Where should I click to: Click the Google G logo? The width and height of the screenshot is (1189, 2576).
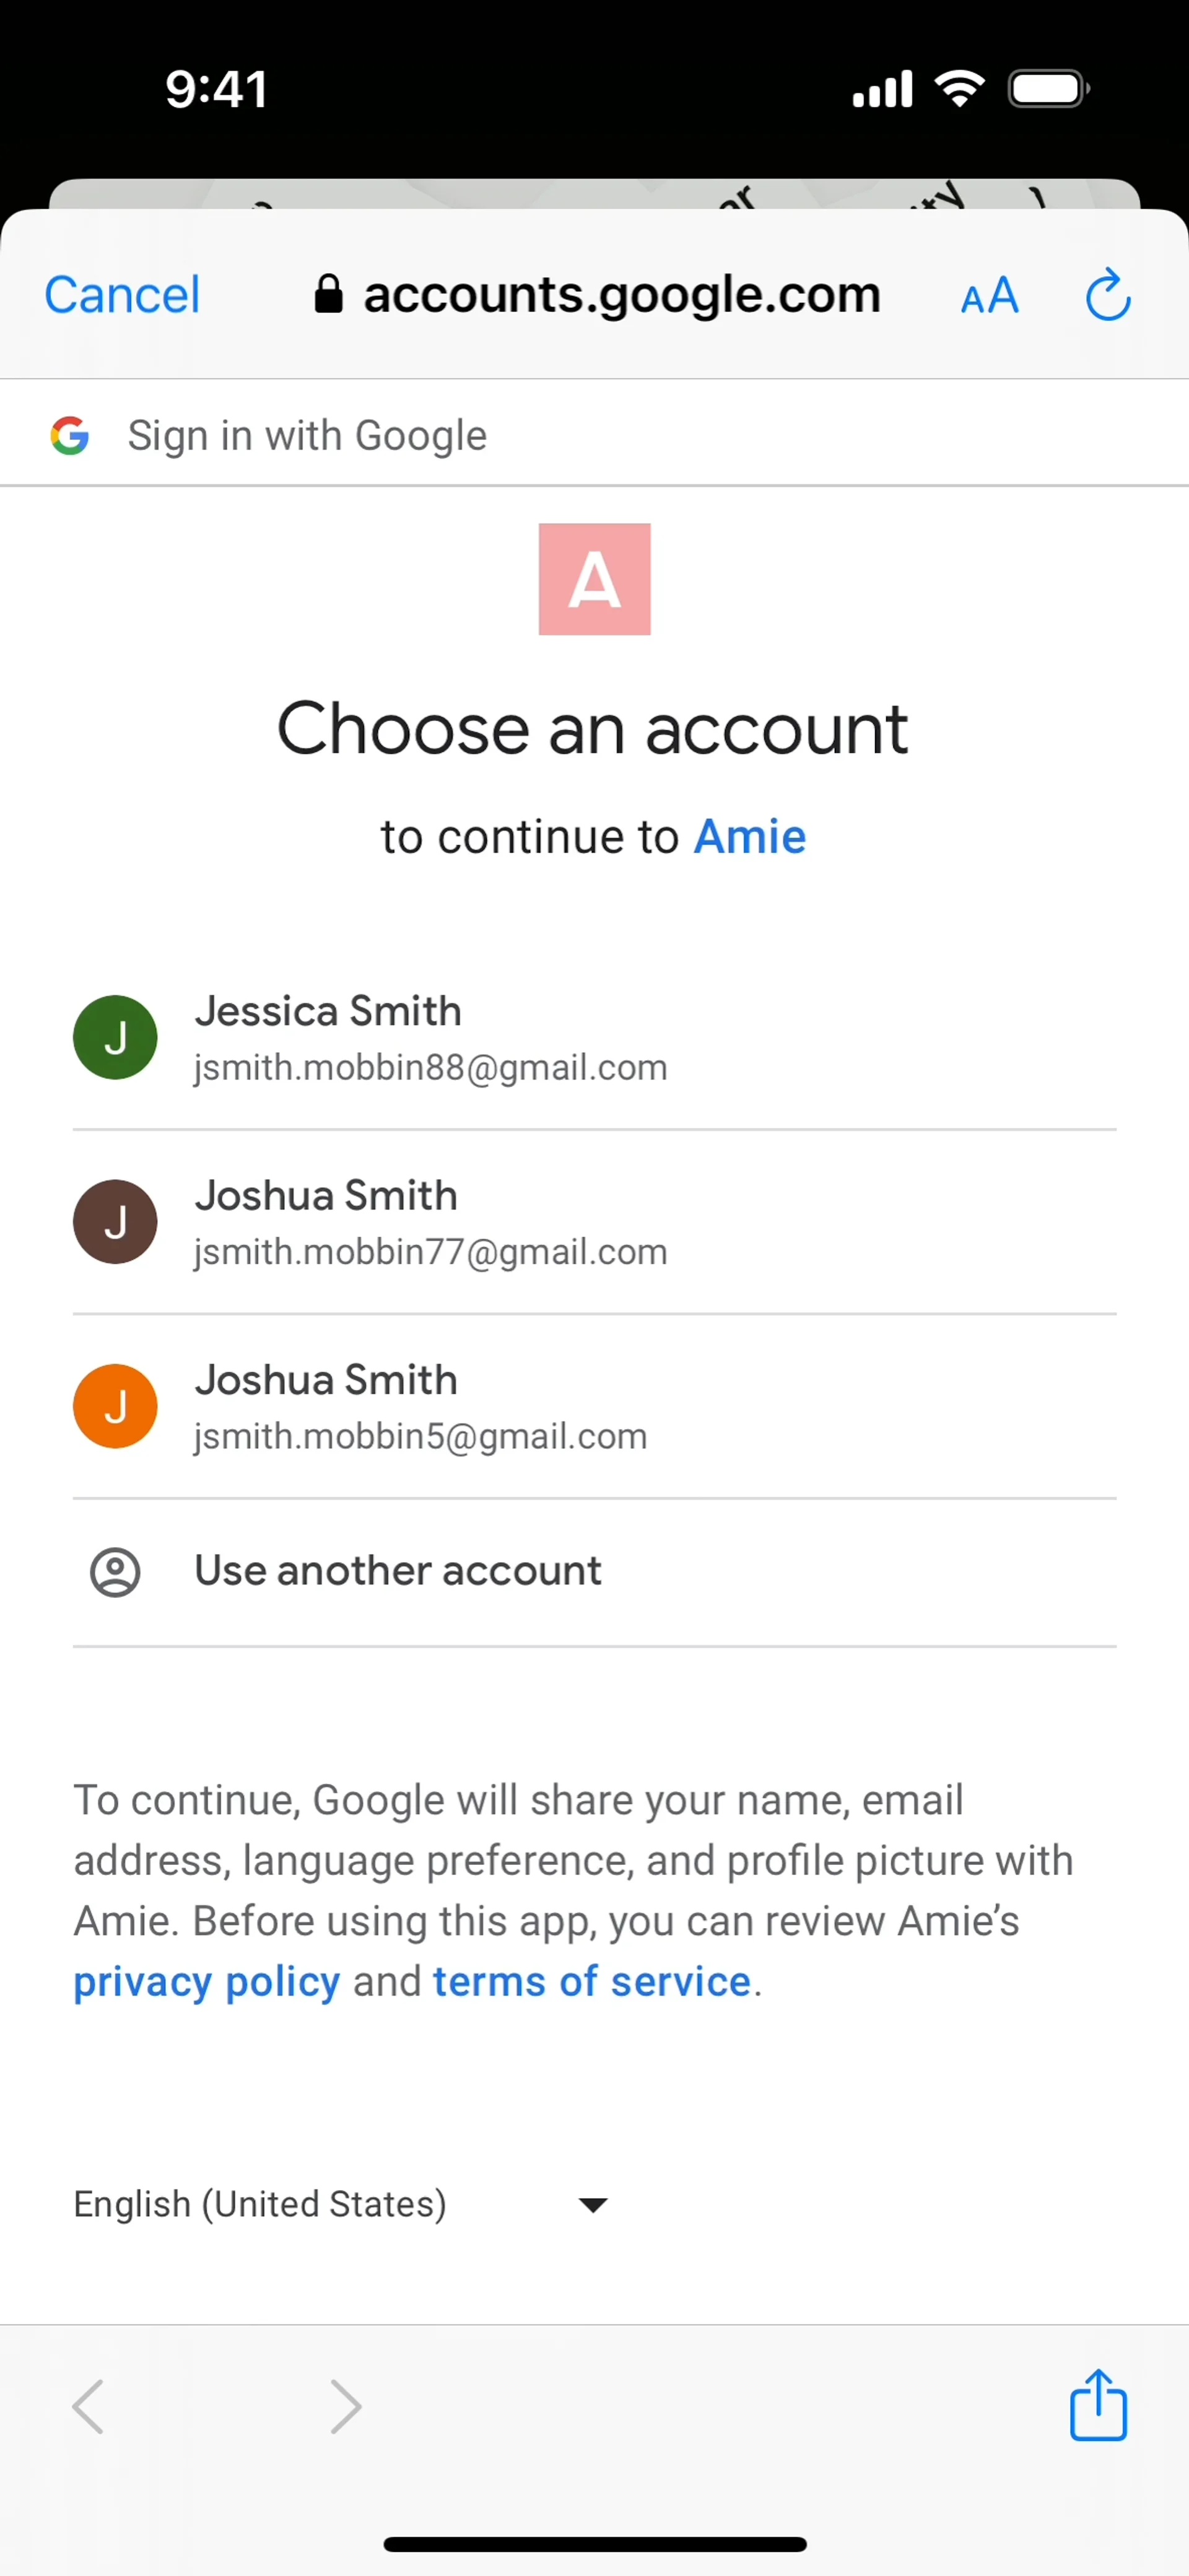pyautogui.click(x=70, y=435)
